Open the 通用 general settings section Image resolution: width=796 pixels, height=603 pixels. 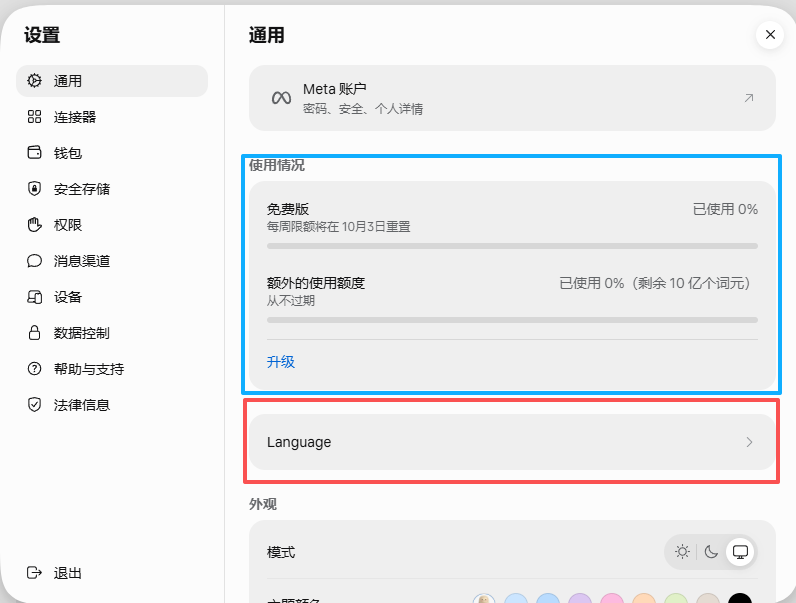pos(112,81)
